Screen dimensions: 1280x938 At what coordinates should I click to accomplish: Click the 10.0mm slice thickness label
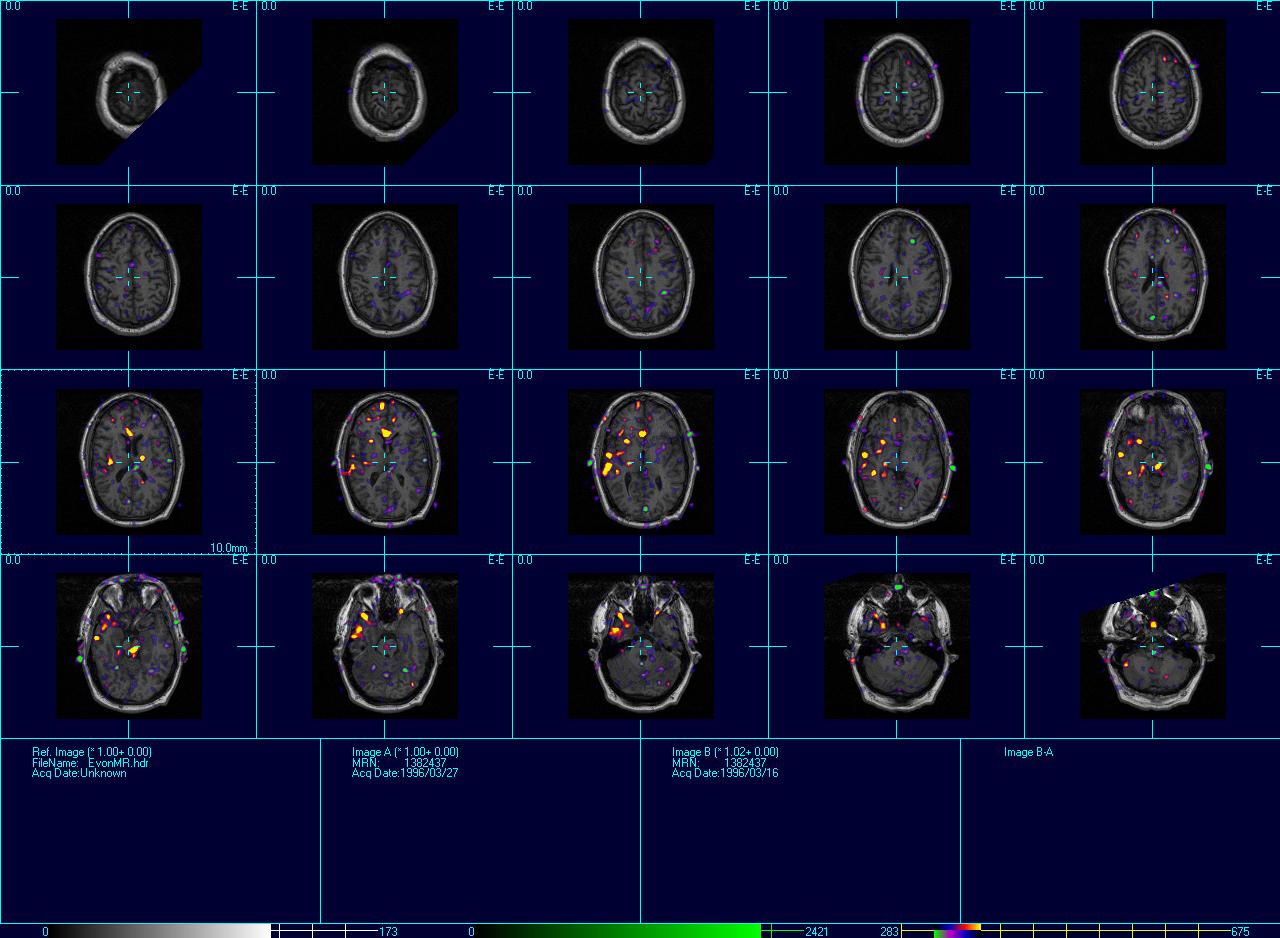(228, 548)
